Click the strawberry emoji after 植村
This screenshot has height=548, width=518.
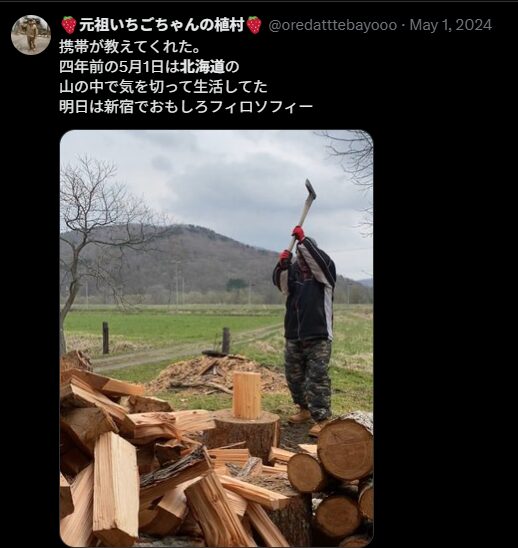coord(254,26)
